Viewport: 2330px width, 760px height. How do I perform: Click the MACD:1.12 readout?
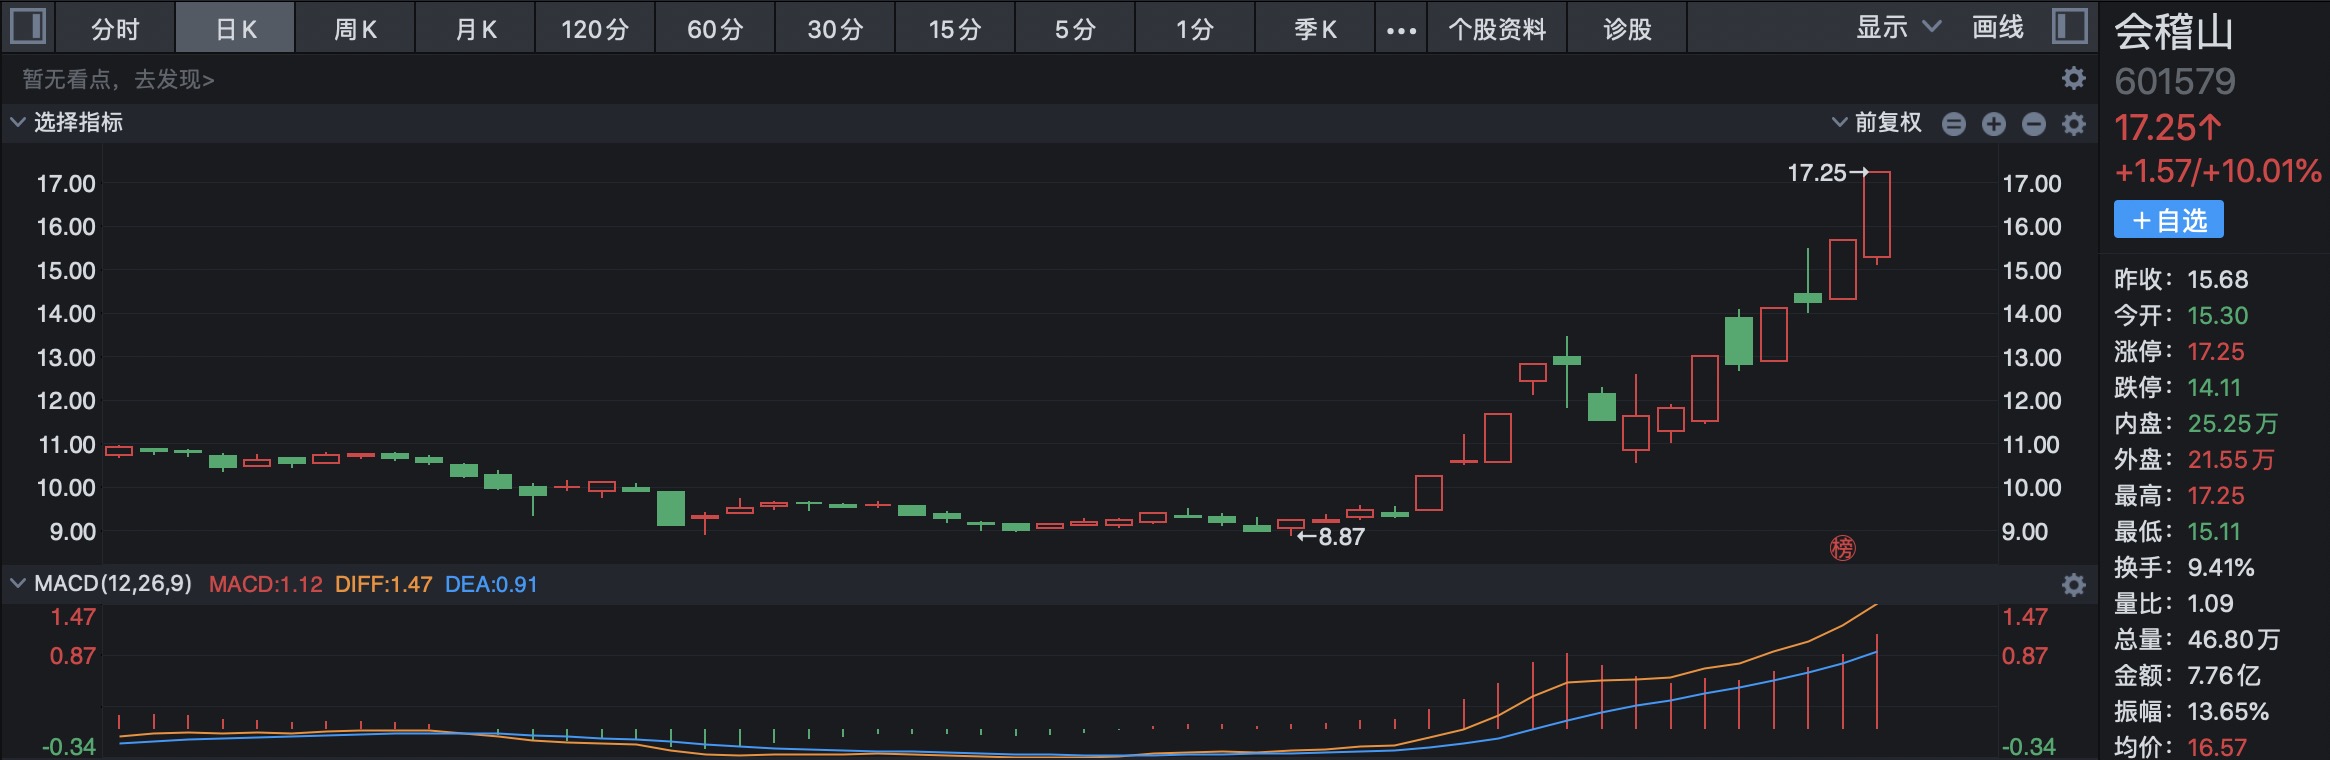pos(266,584)
